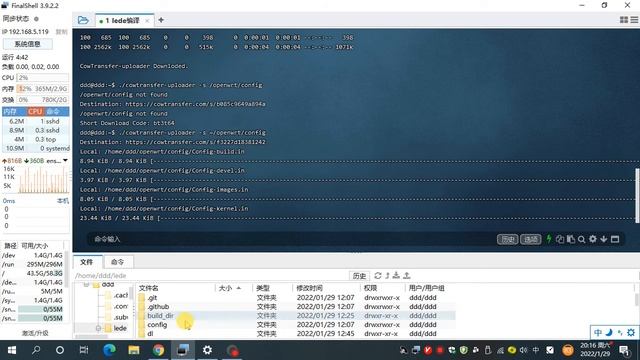This screenshot has height=360, width=640.
Task: Click the download file icon in the file toolbar
Action: click(x=396, y=276)
